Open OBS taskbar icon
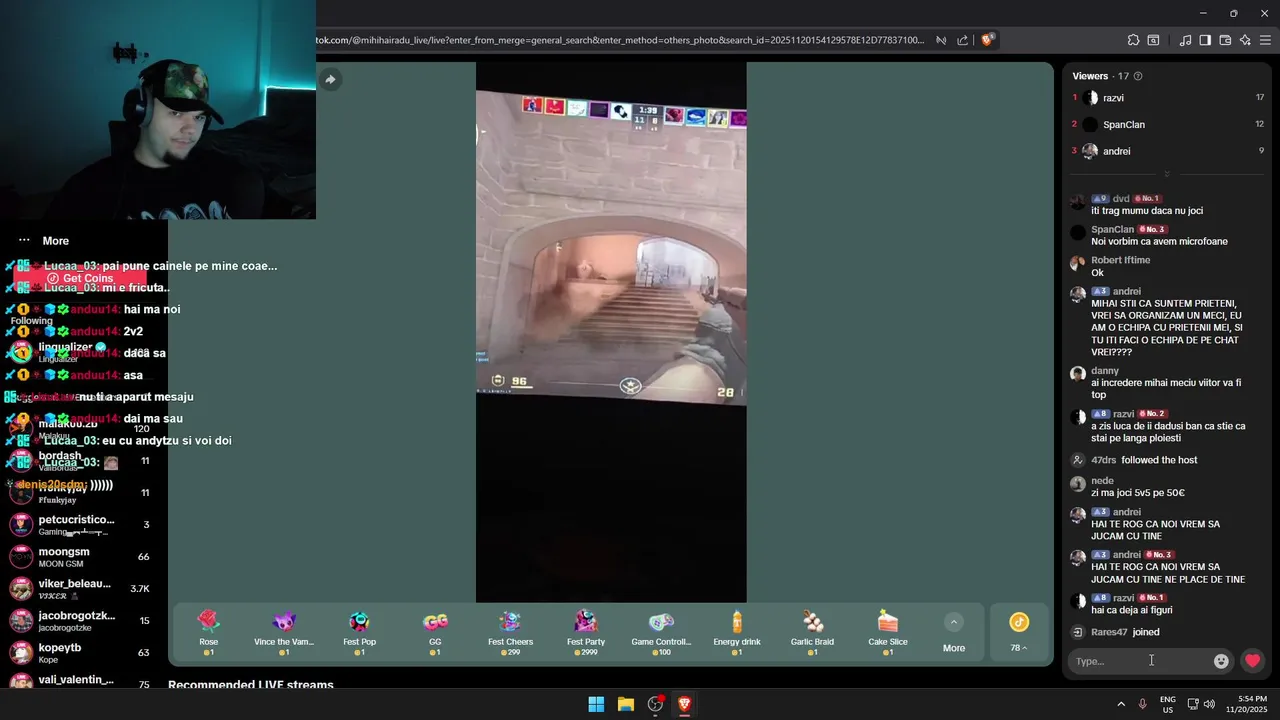This screenshot has height=720, width=1280. [655, 704]
